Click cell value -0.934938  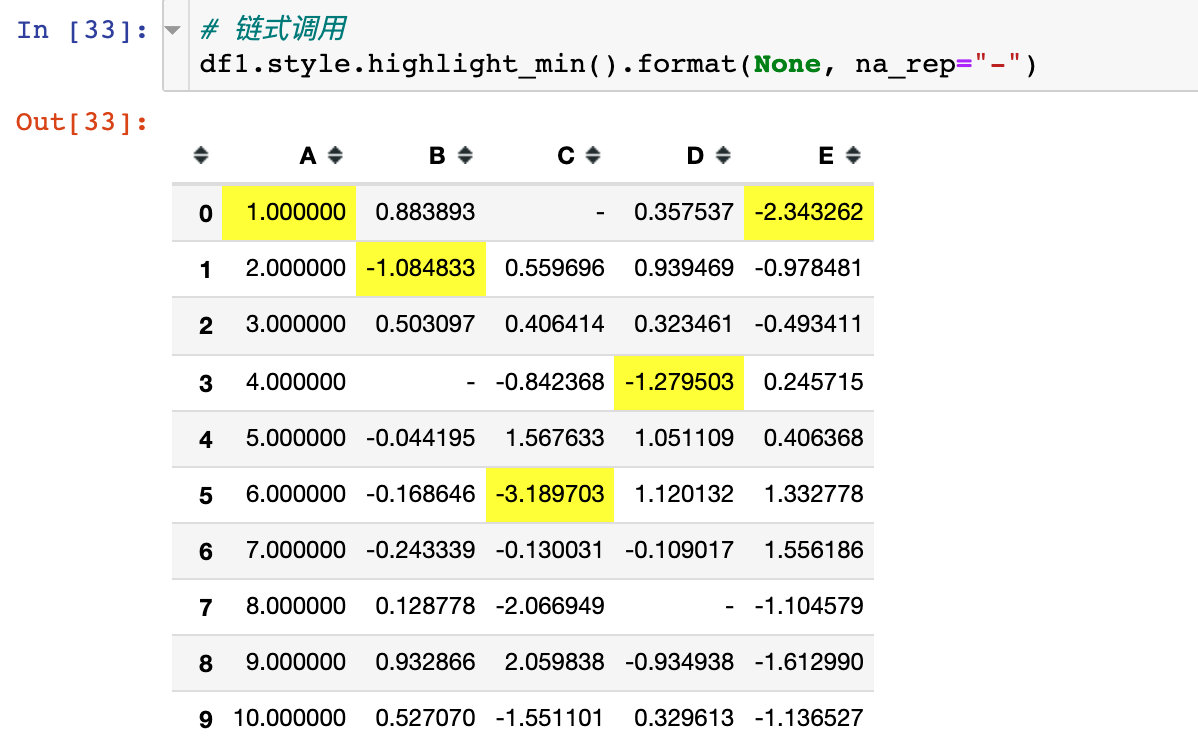[679, 661]
